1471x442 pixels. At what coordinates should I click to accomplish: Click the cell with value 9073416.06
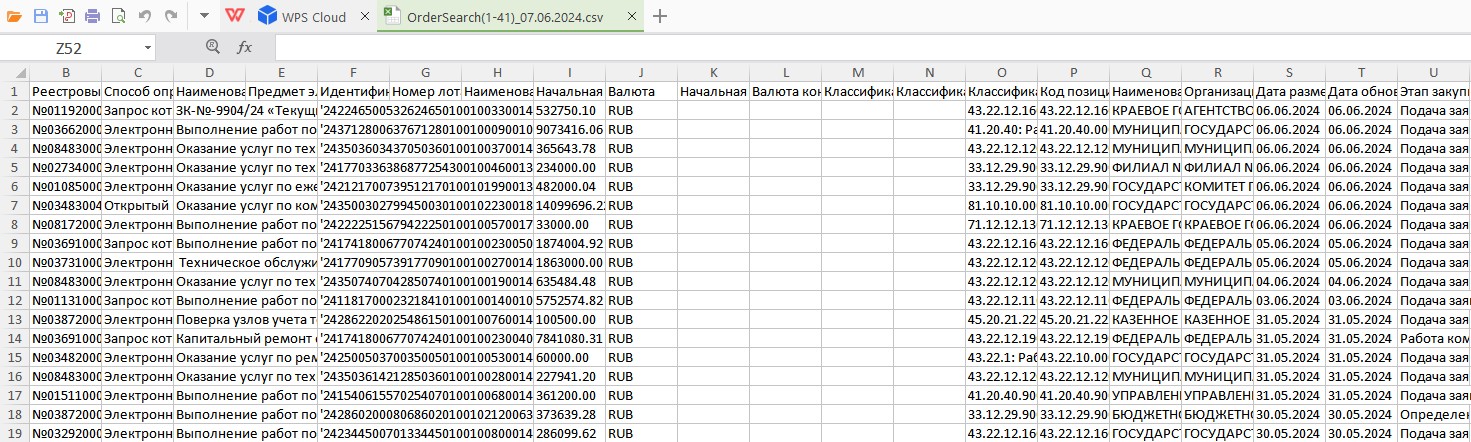tap(569, 129)
